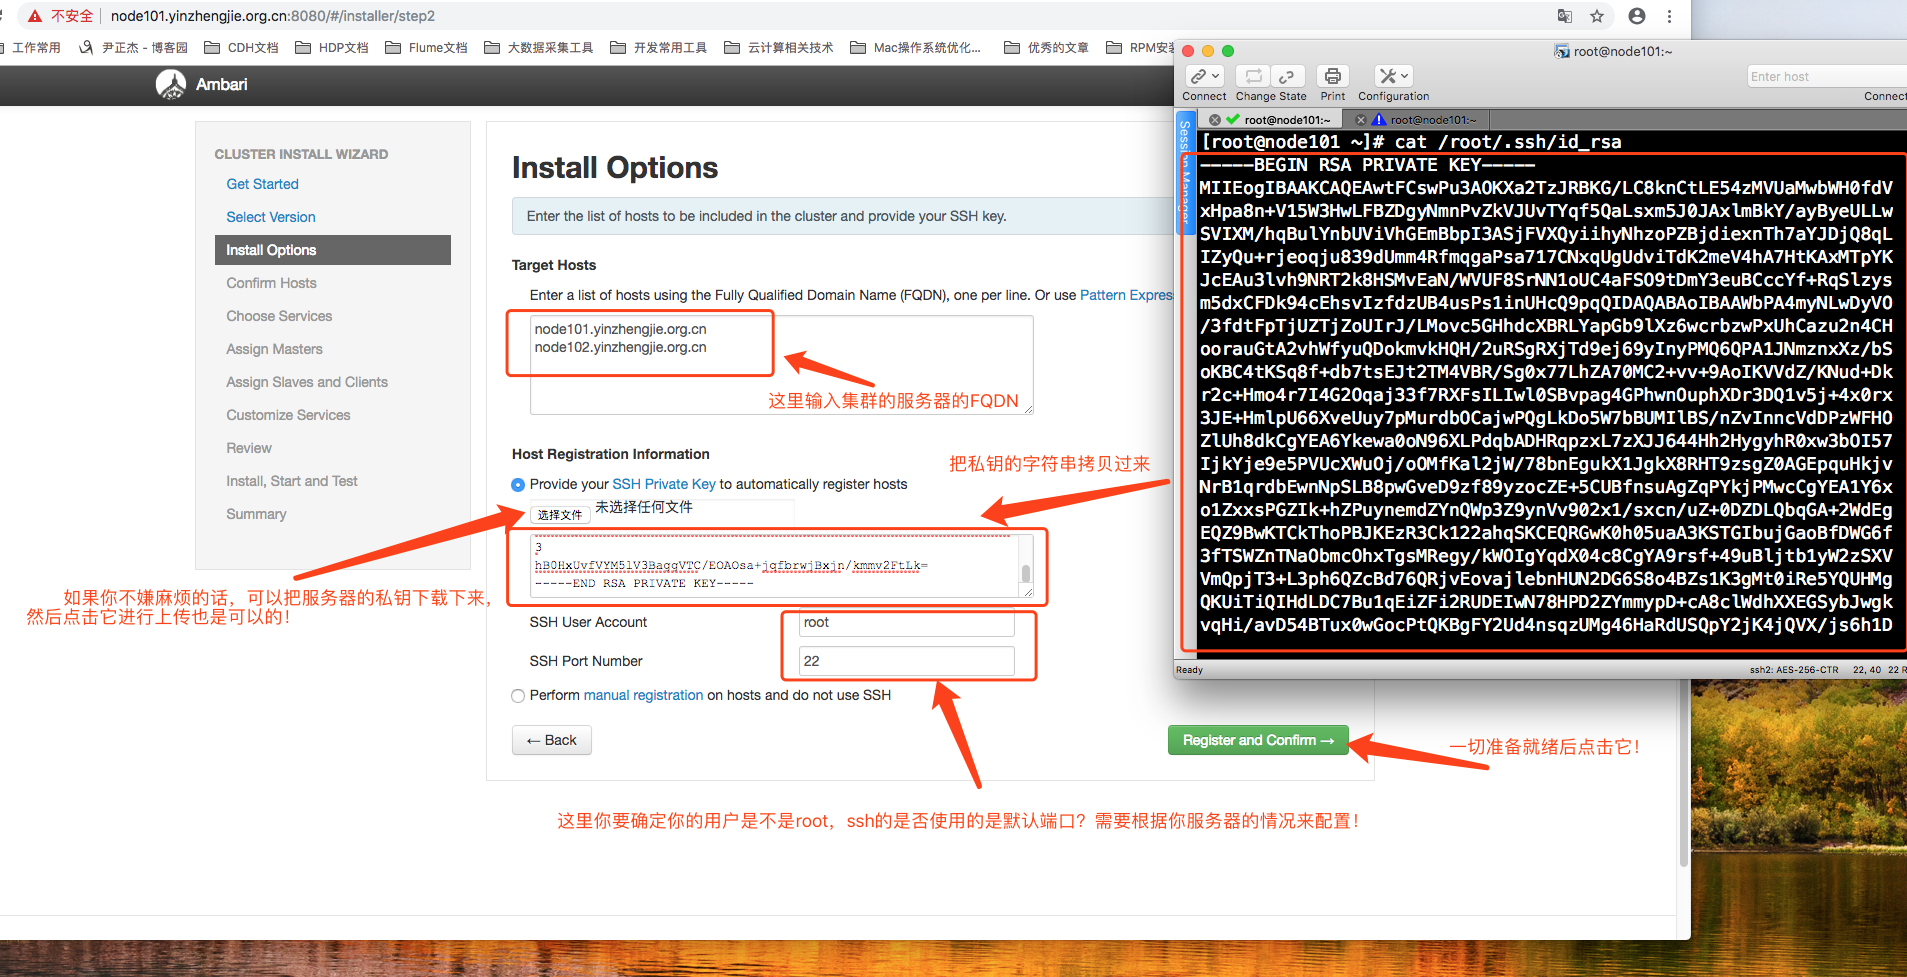Select Provide your SSH Private Key option
This screenshot has height=977, width=1907.
click(518, 485)
